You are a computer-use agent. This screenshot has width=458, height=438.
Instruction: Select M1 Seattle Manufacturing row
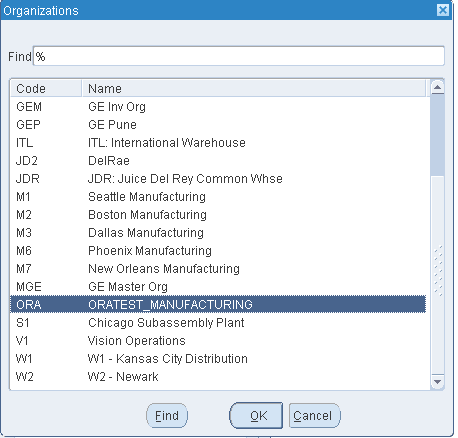pos(218,197)
